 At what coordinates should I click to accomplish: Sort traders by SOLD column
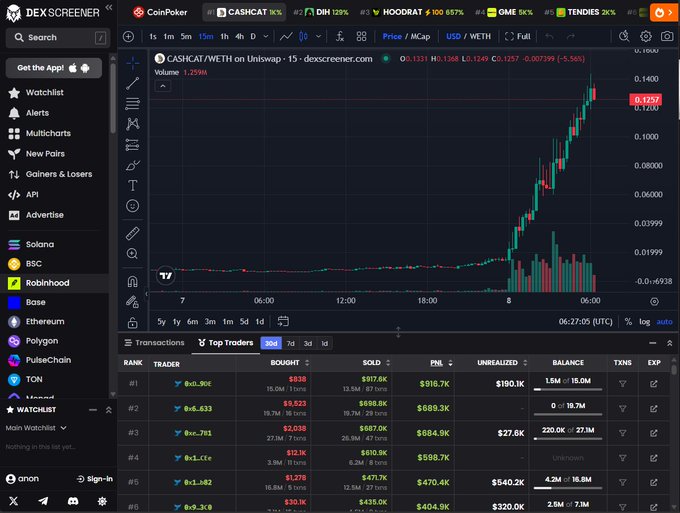click(x=376, y=363)
